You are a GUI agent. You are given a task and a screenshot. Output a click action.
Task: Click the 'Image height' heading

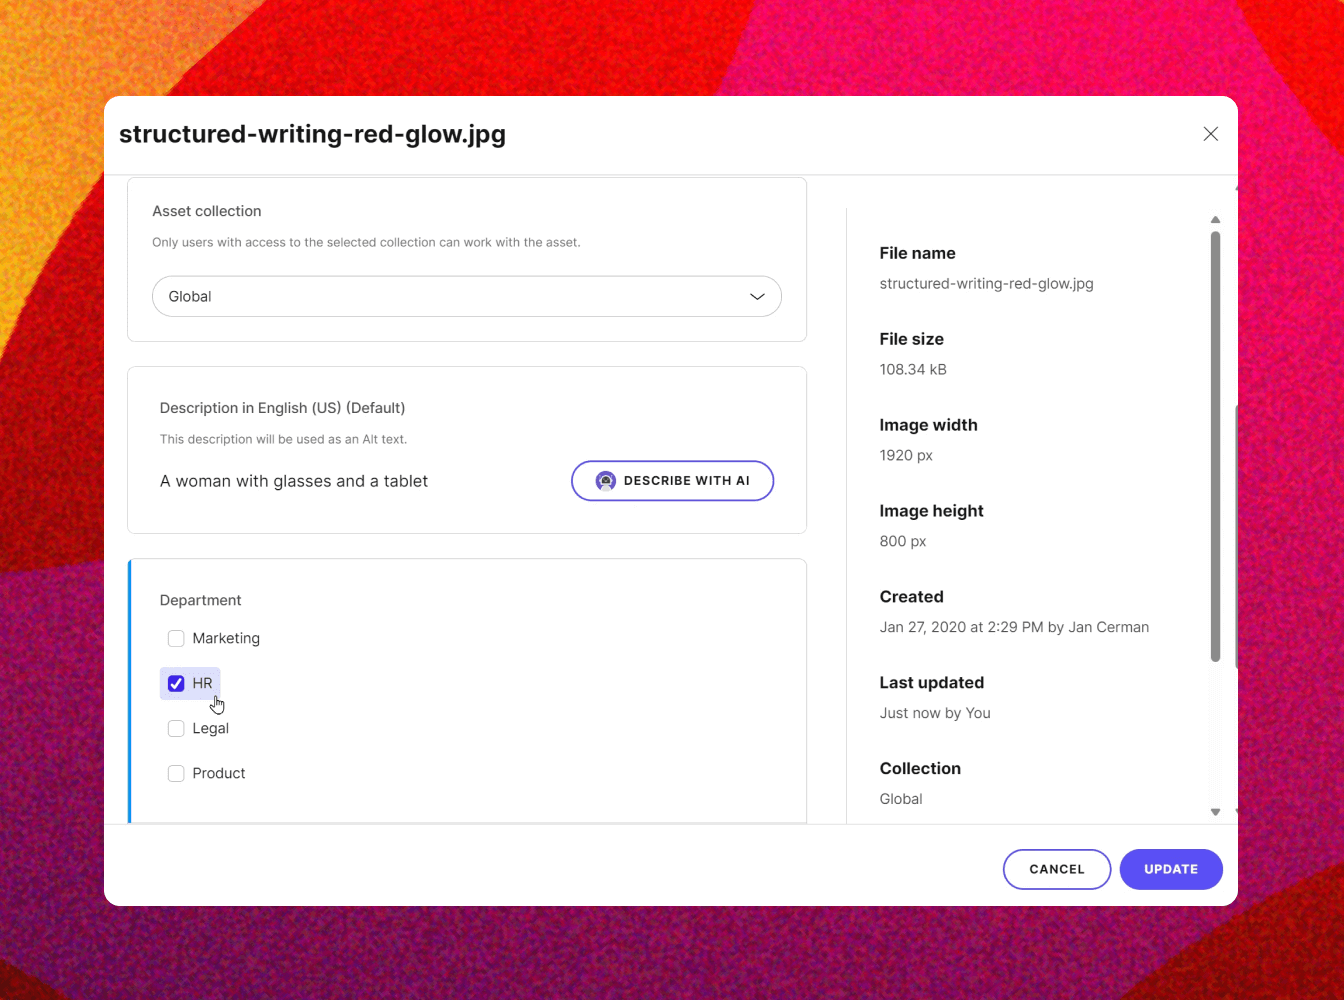932,511
